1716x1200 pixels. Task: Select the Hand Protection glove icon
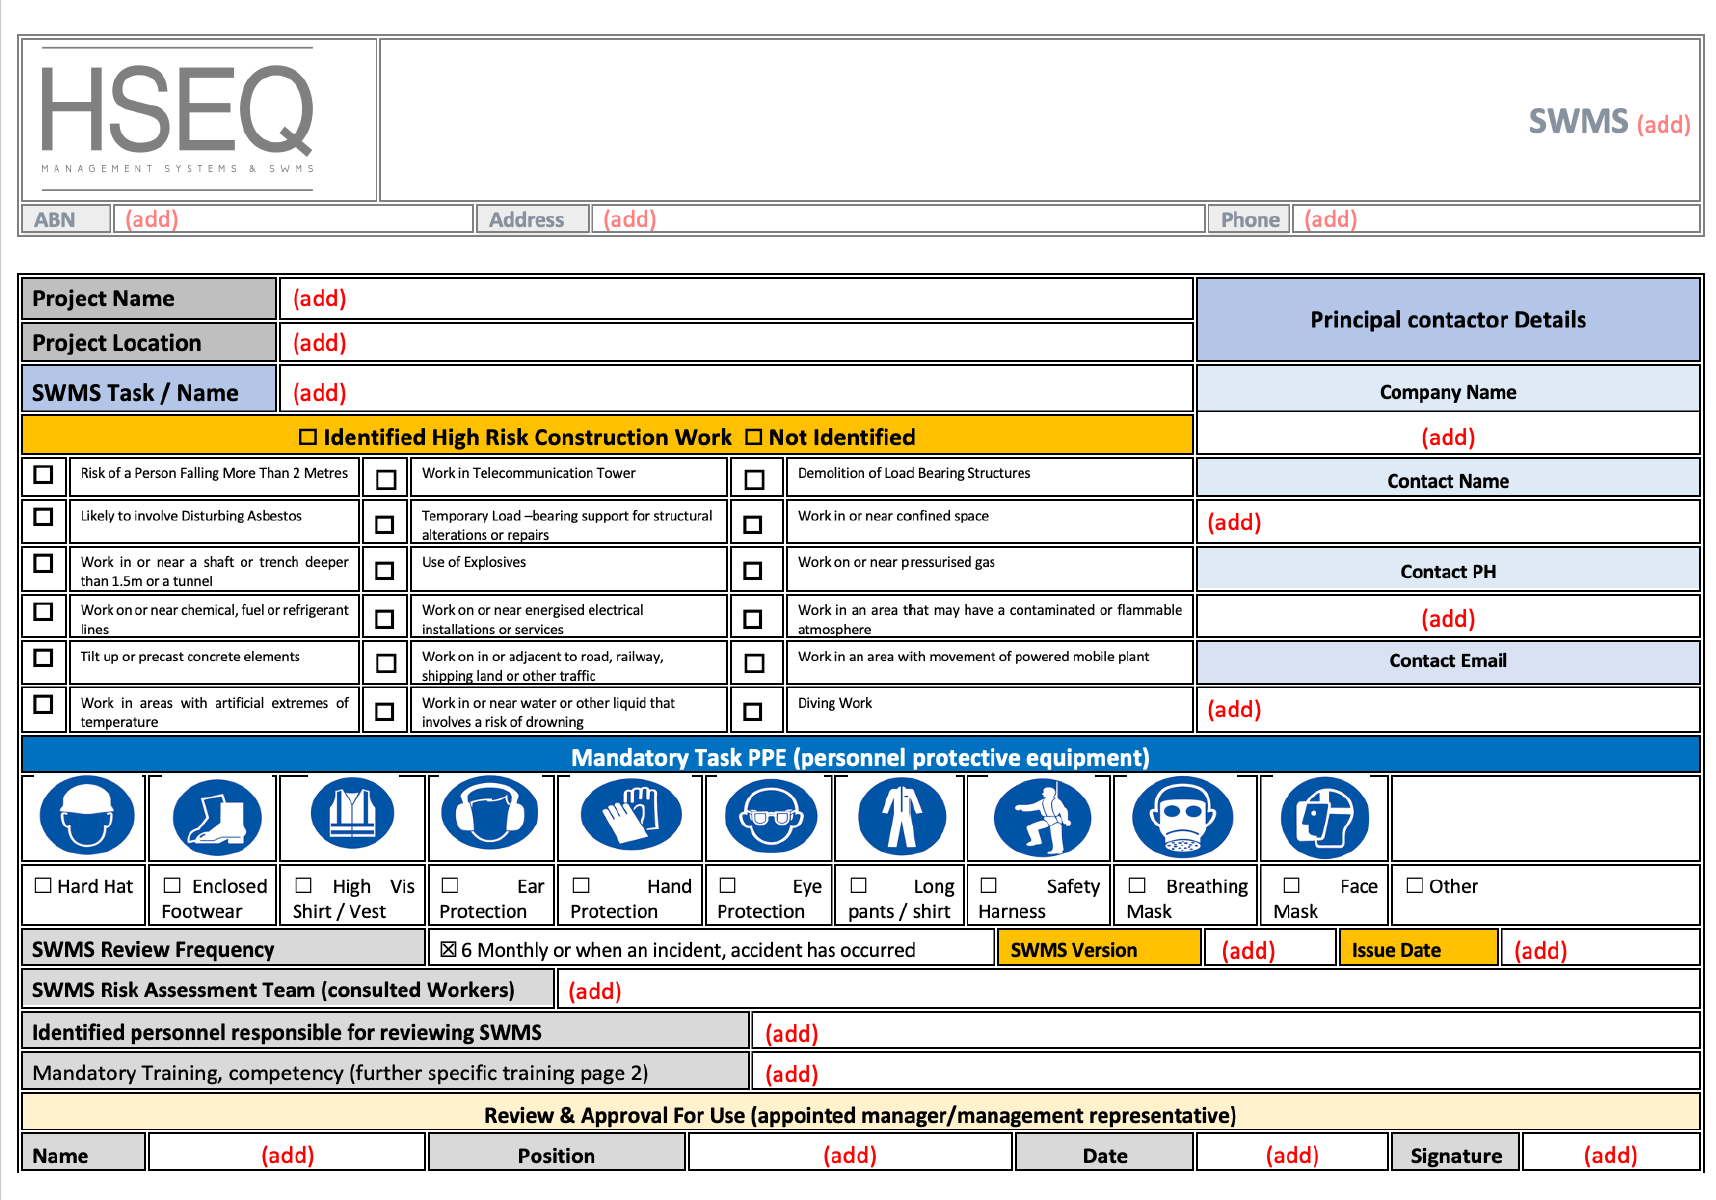629,816
